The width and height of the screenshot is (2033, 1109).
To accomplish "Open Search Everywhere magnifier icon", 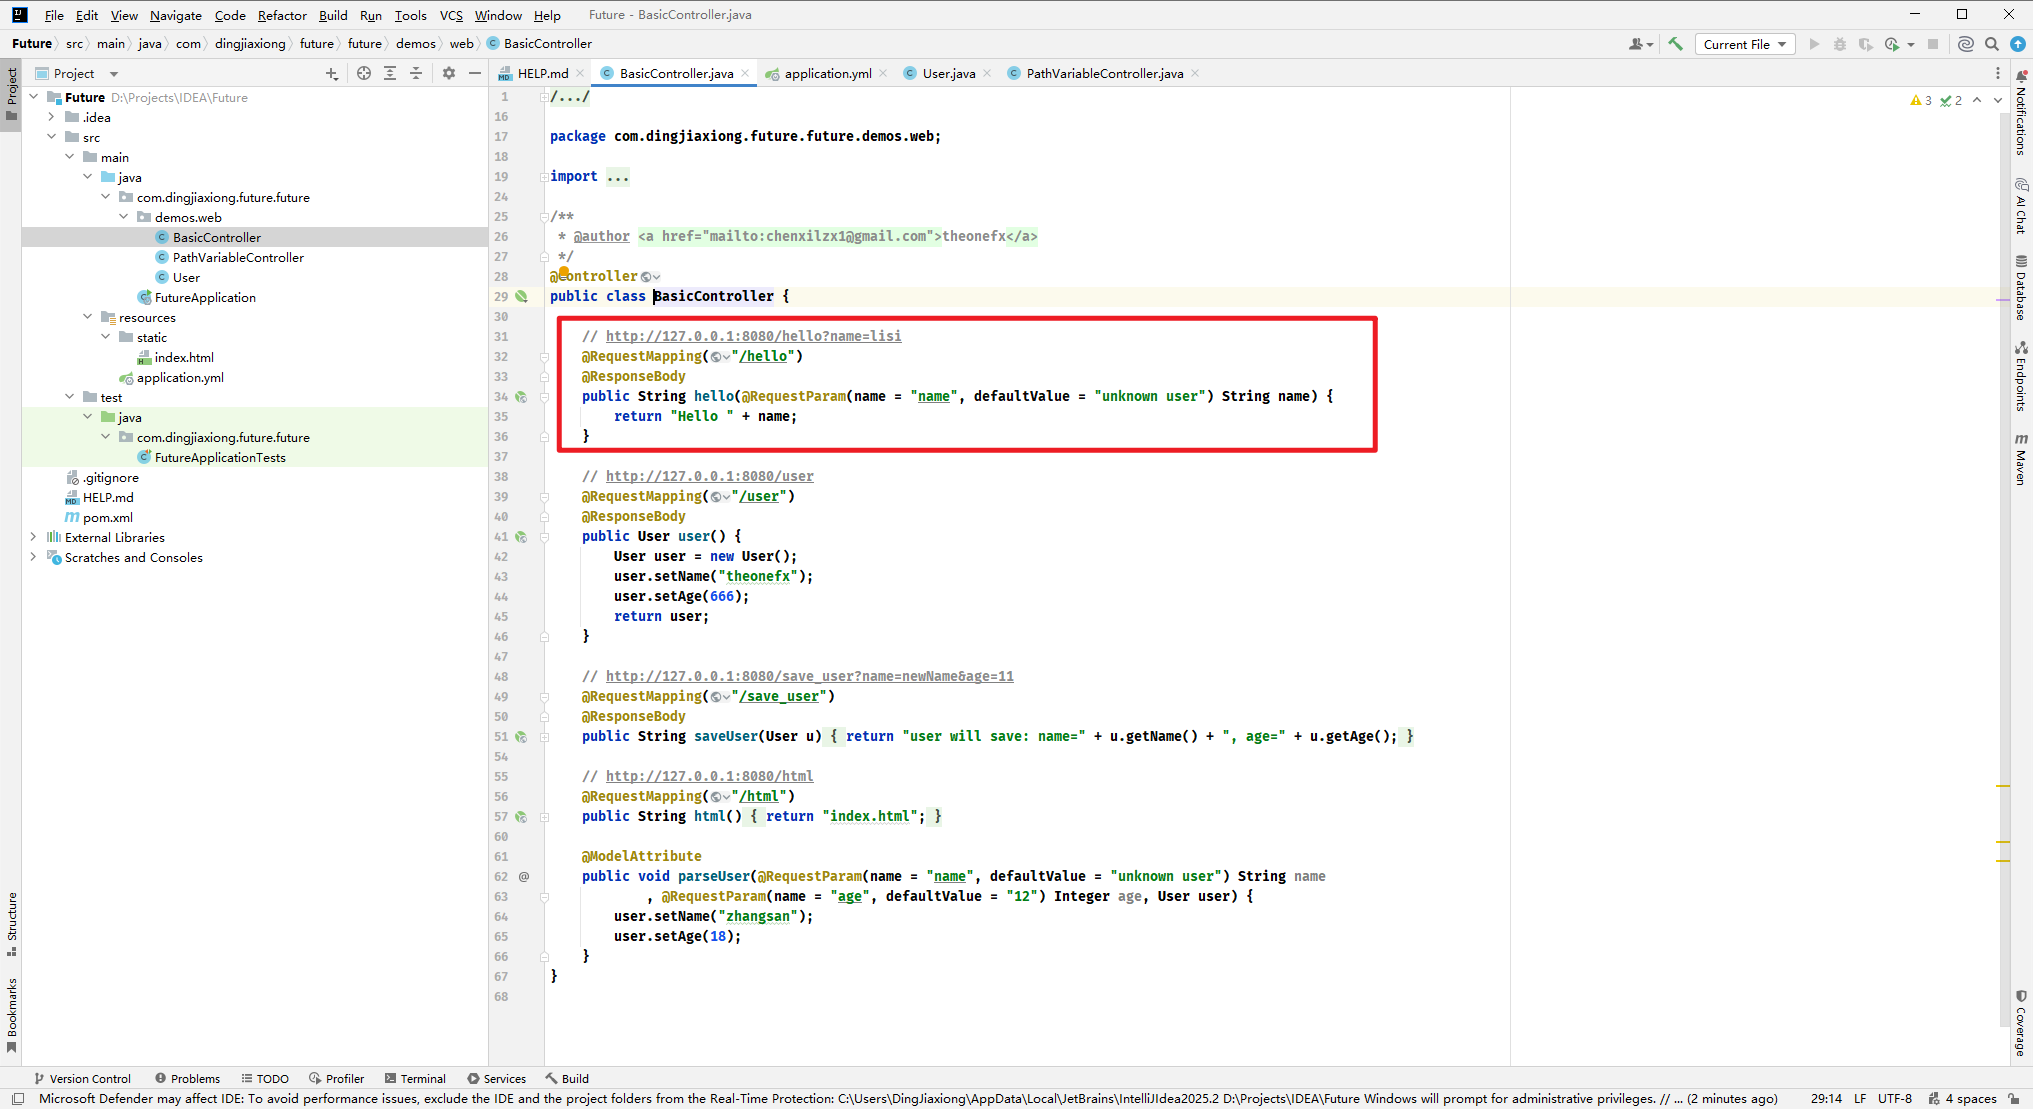I will (x=1992, y=44).
